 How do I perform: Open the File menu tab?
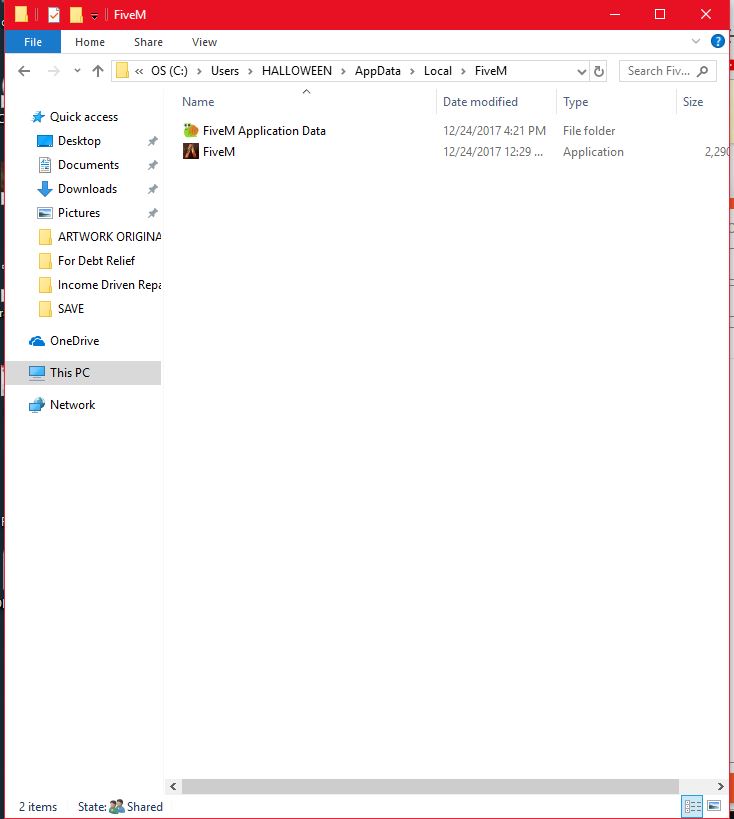tap(33, 42)
